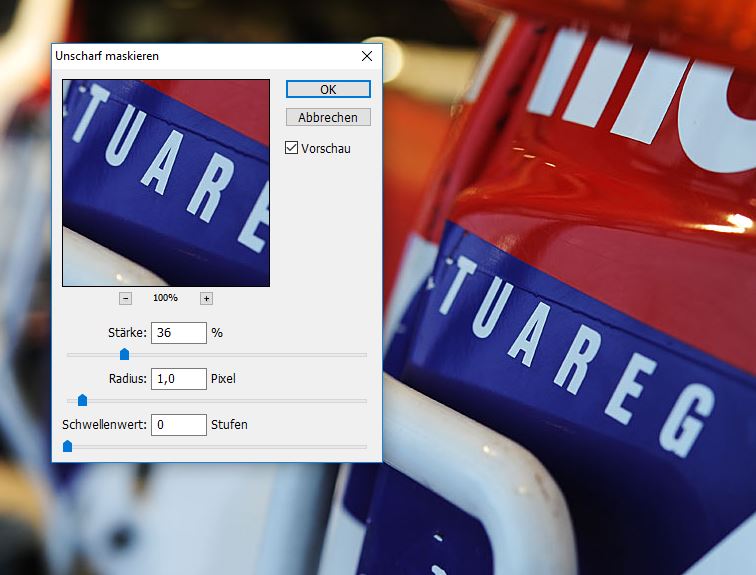Click the Stufen unit label
The width and height of the screenshot is (756, 575).
pyautogui.click(x=229, y=425)
